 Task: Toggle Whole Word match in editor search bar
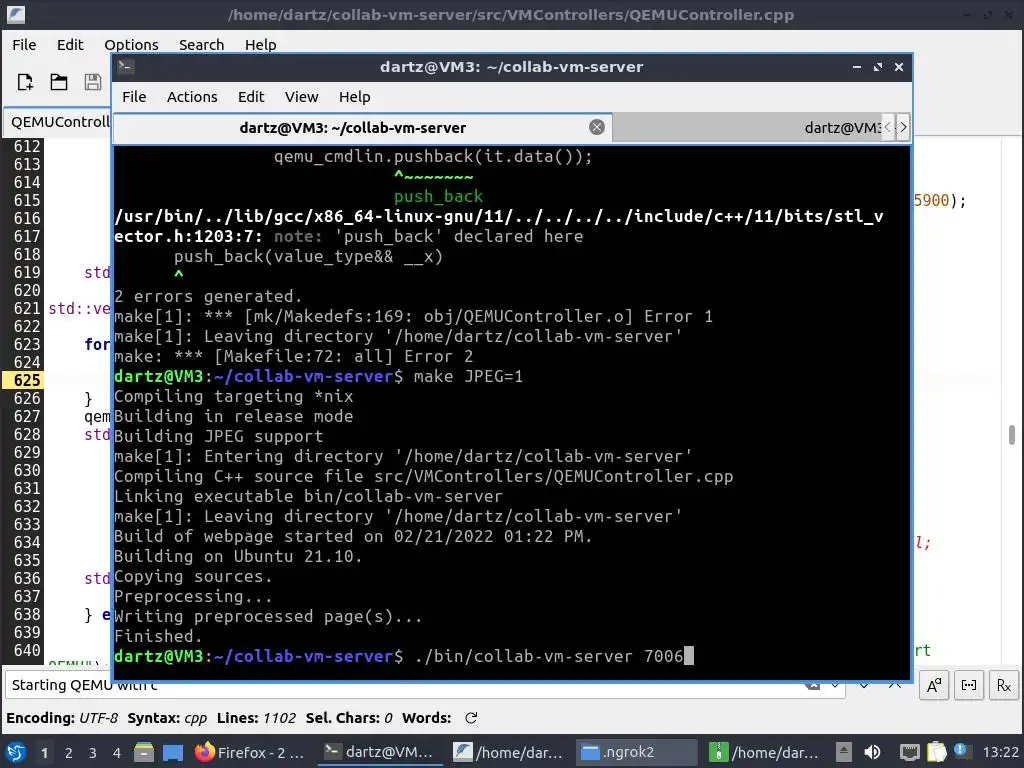click(969, 685)
